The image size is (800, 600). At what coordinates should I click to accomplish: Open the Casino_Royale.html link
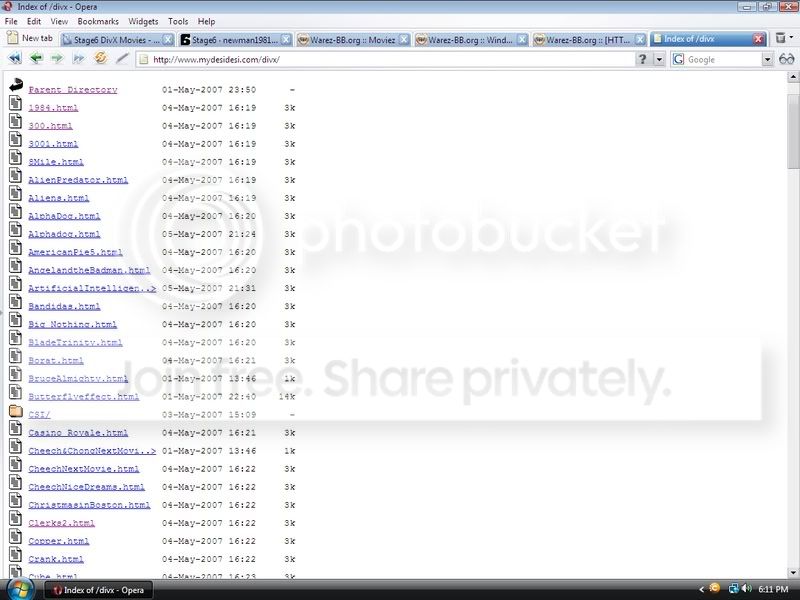click(78, 433)
